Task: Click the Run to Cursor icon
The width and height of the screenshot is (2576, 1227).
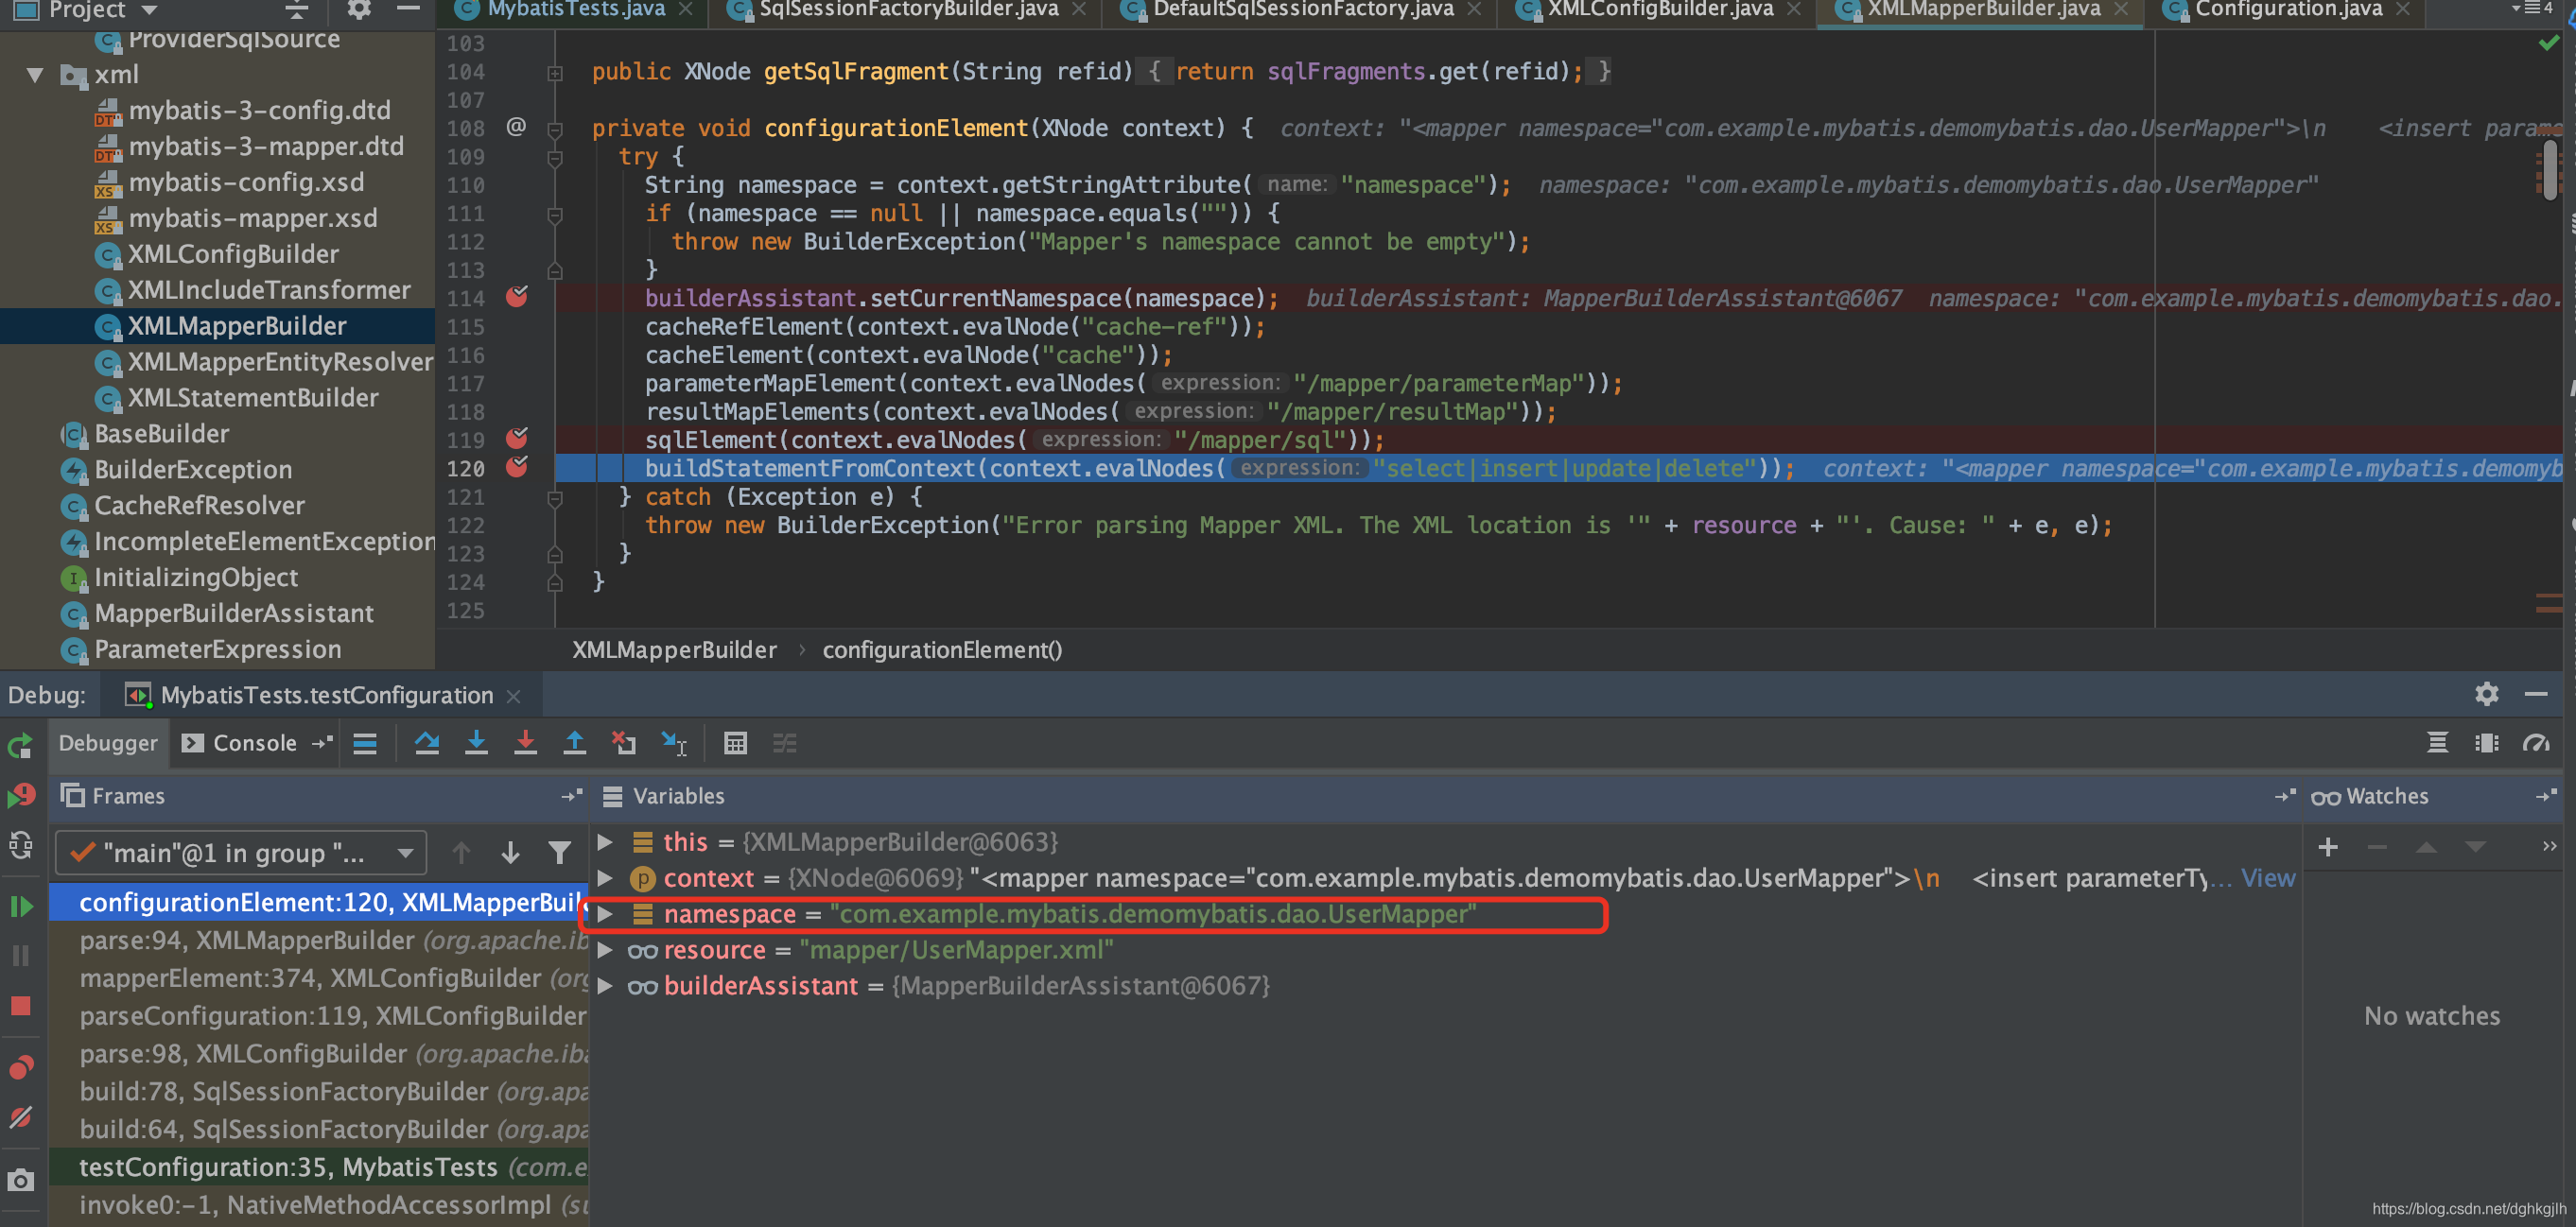Action: 674,743
